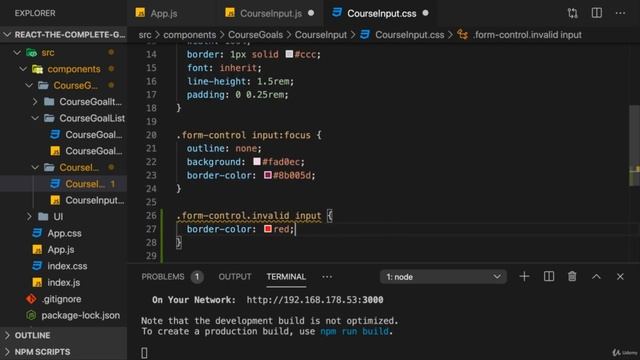Viewport: 640px width, 360px height.
Task: Kill terminal with trash icon
Action: (572, 277)
